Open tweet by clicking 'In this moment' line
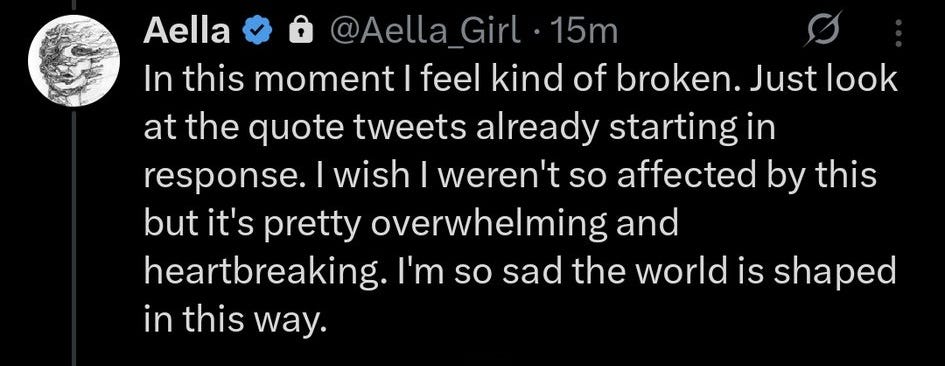 (521, 80)
